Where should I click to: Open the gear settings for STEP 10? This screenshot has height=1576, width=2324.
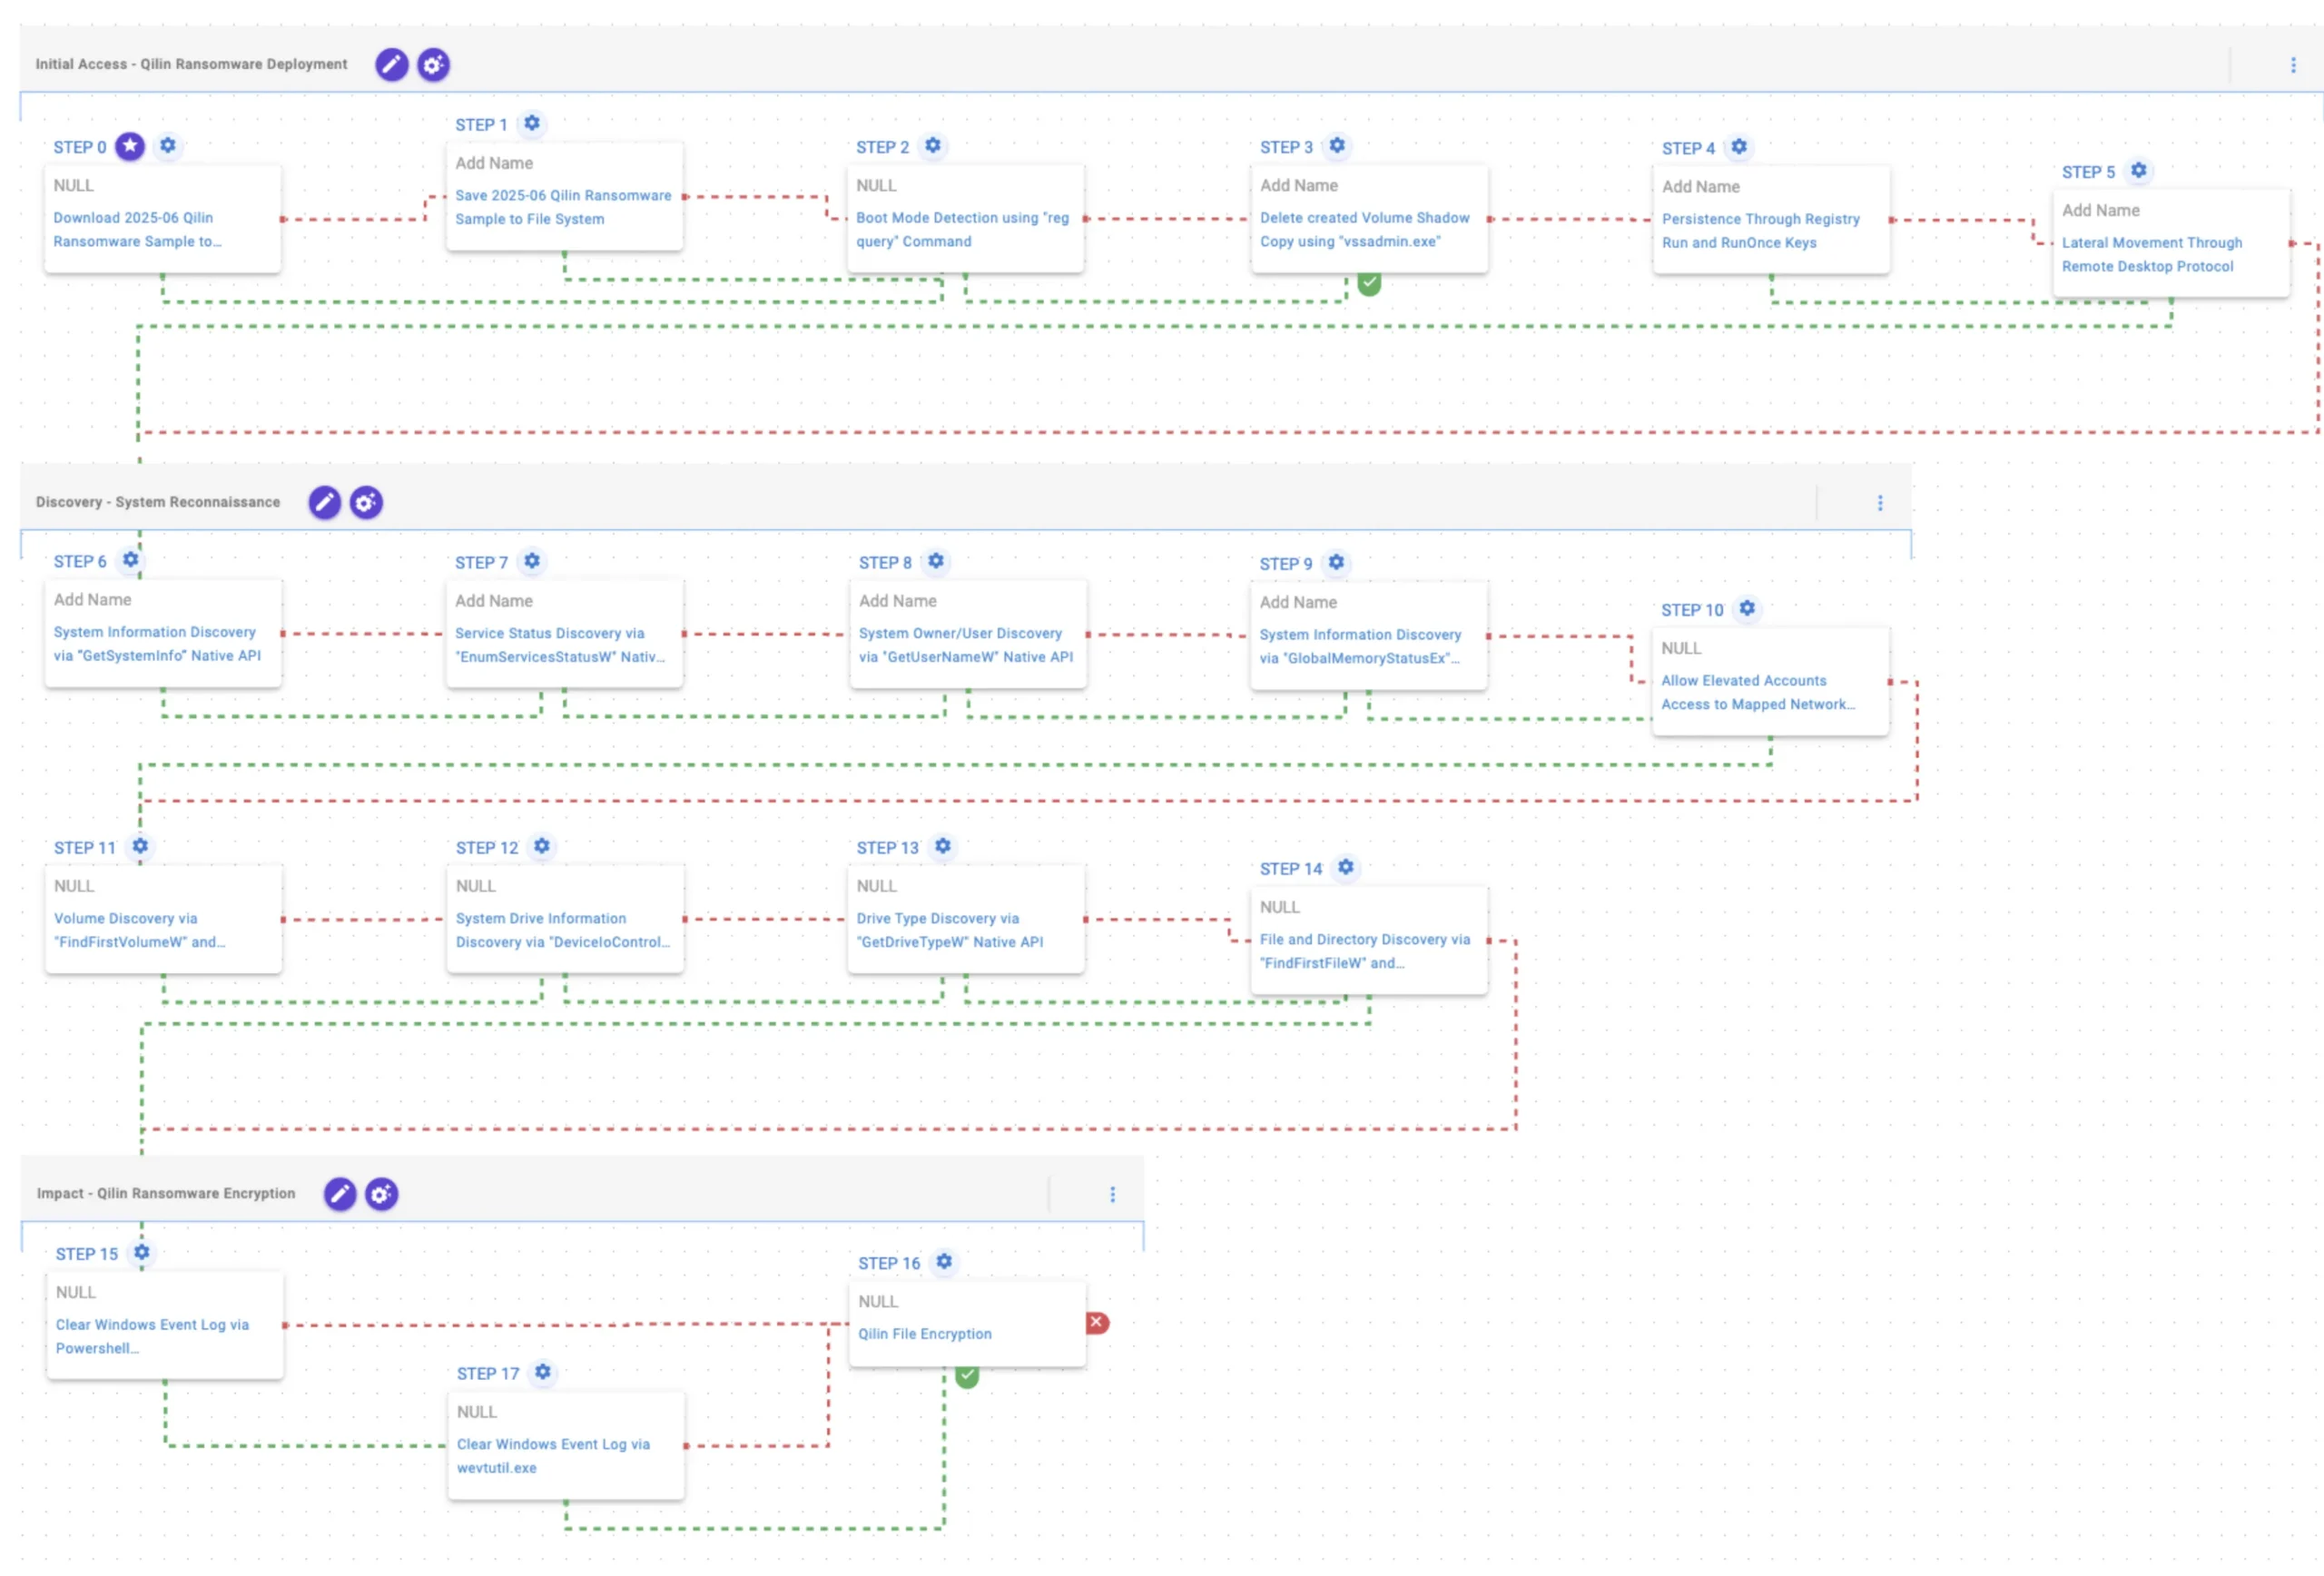pyautogui.click(x=1747, y=609)
